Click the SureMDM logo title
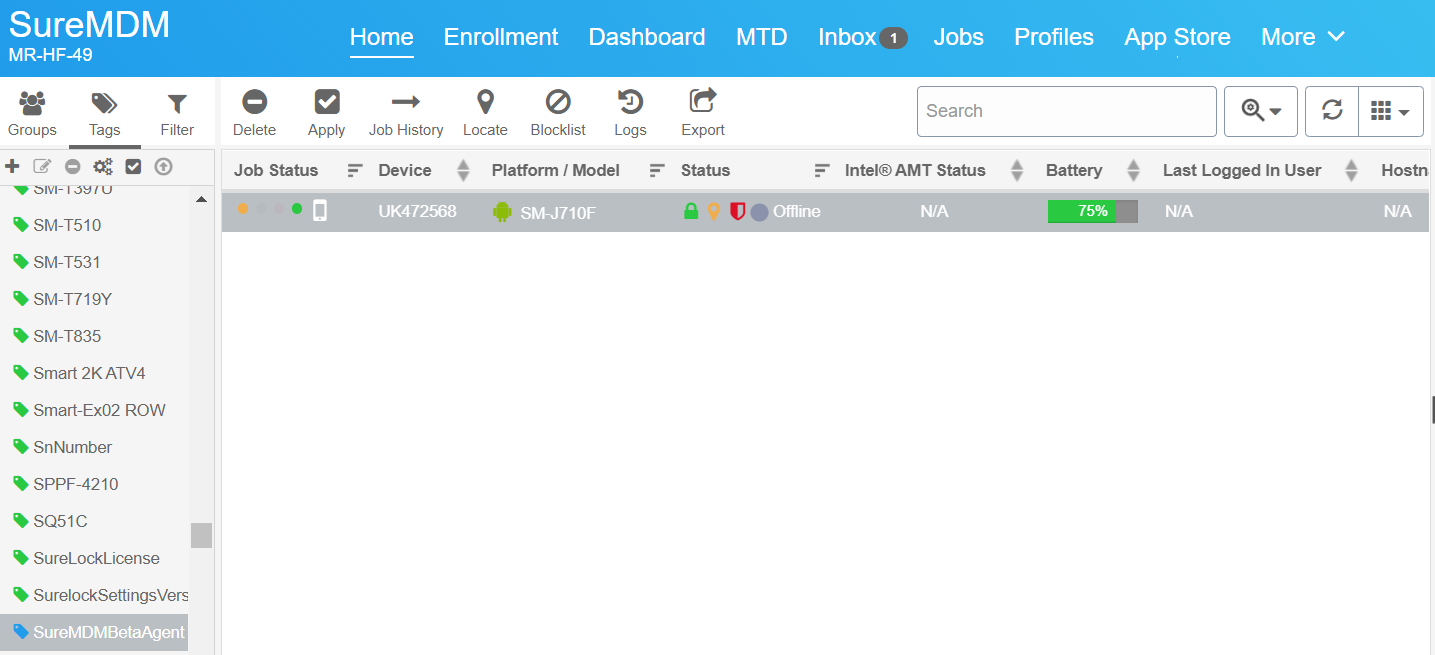This screenshot has width=1435, height=655. coord(90,25)
